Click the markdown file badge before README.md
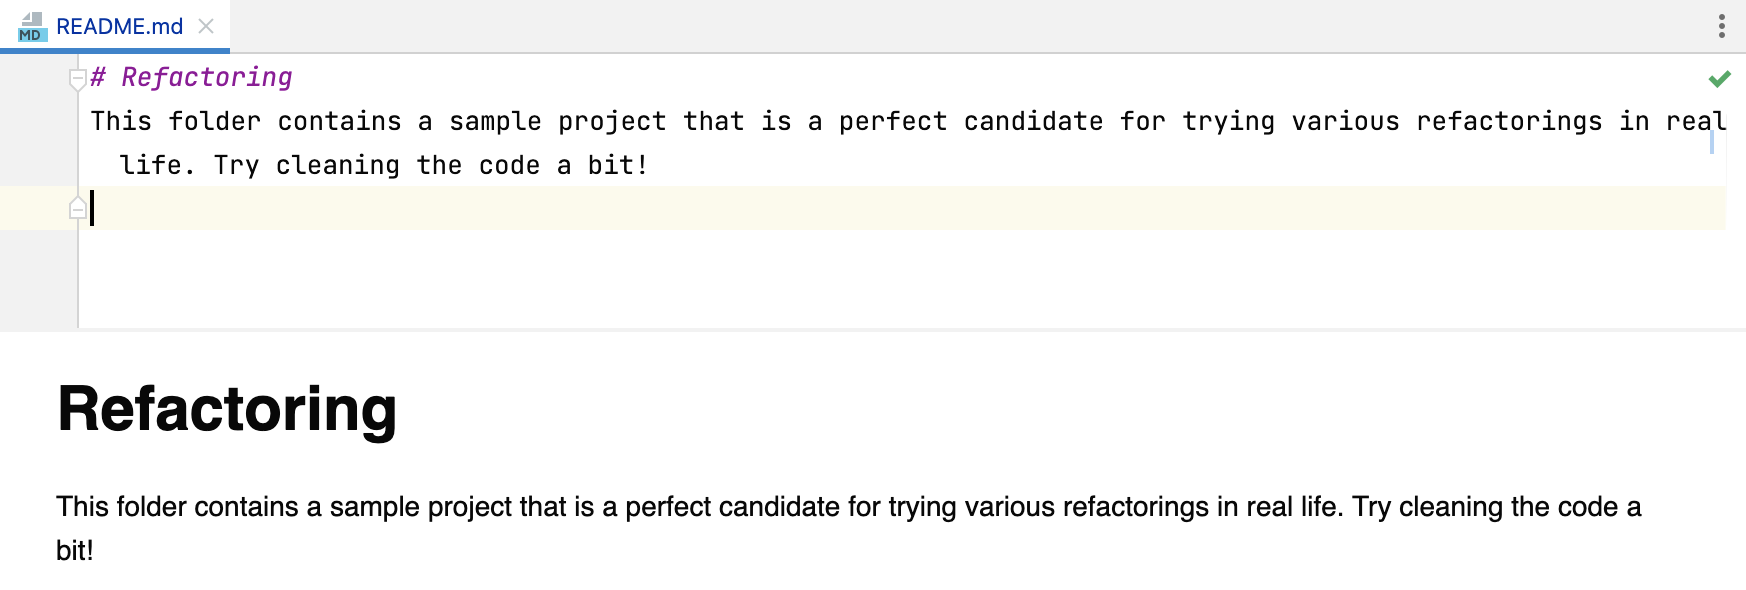Image resolution: width=1746 pixels, height=590 pixels. click(30, 27)
